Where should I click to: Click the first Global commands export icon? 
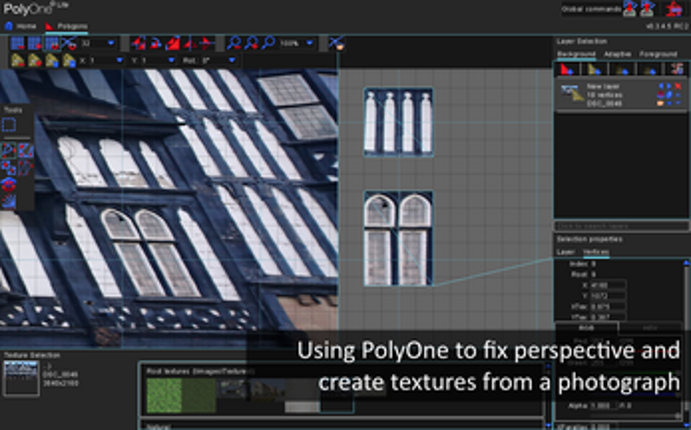(x=630, y=8)
